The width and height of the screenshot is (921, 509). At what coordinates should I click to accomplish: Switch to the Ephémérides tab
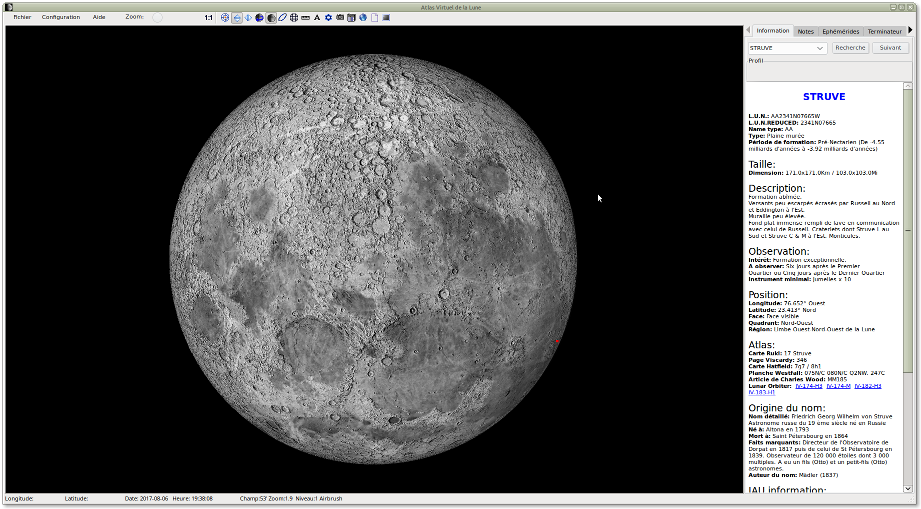click(x=841, y=31)
